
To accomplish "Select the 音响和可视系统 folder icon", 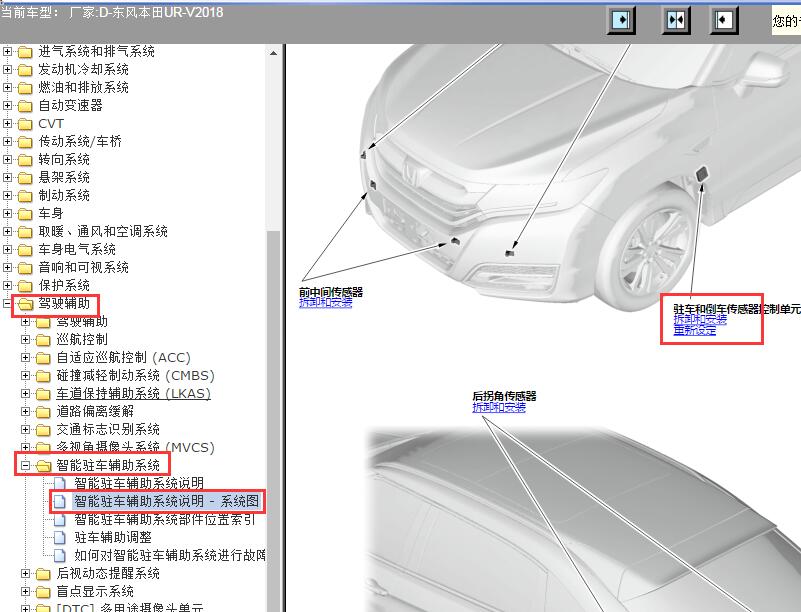I will pos(25,268).
